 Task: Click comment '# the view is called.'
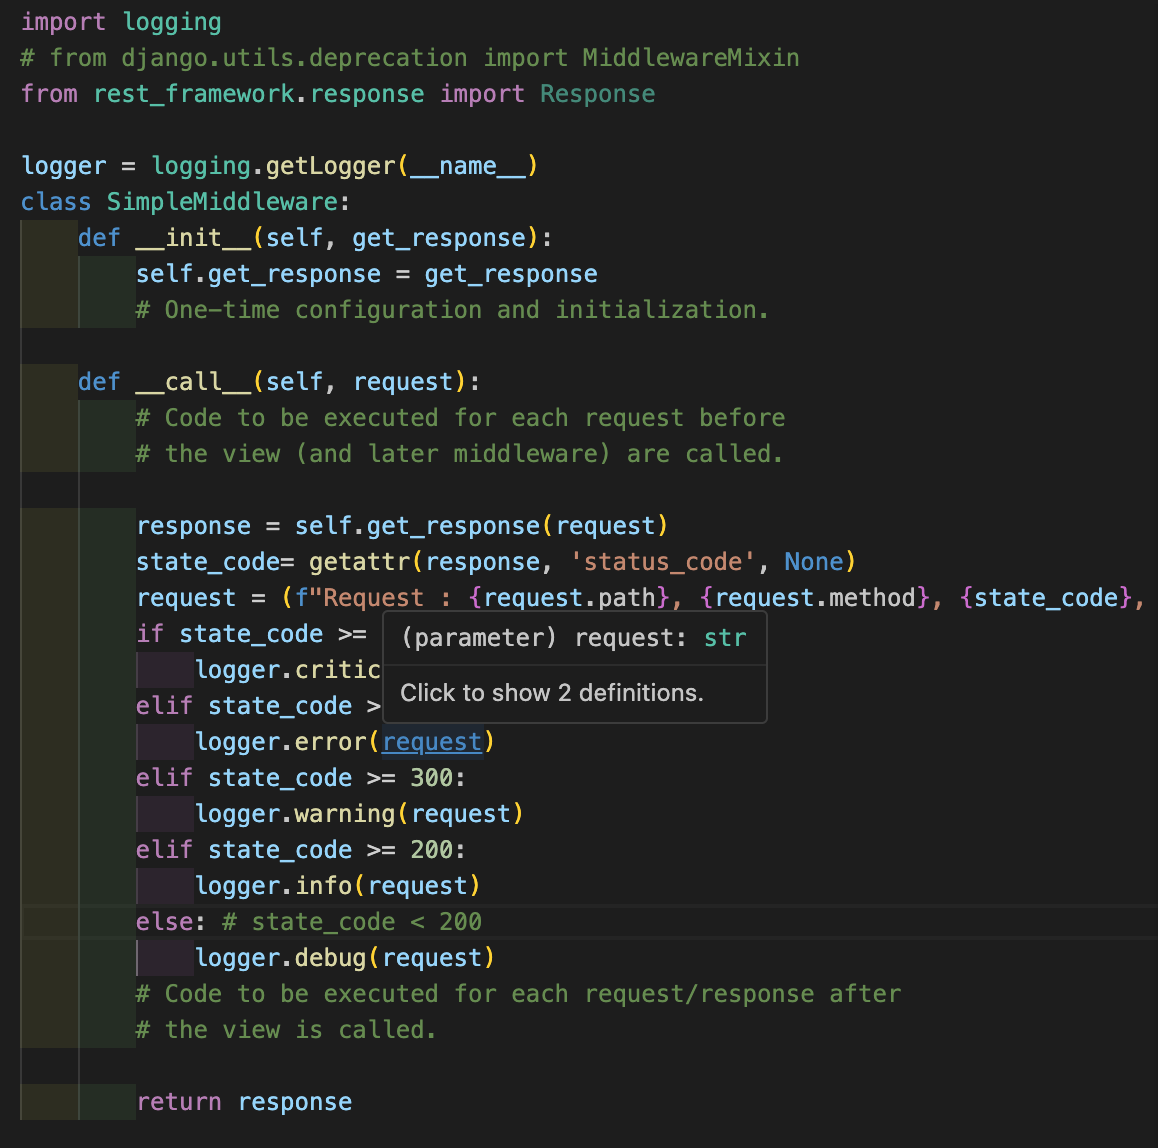[287, 1030]
